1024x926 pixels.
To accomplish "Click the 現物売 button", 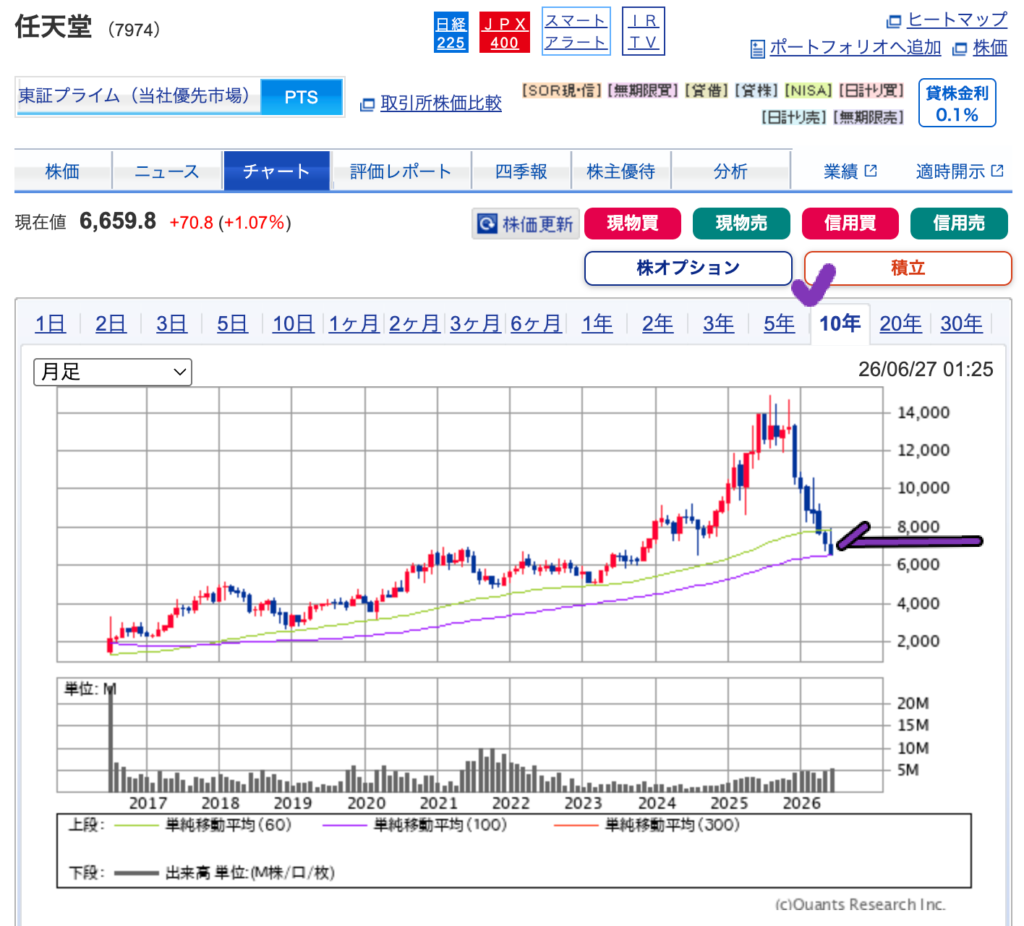I will [x=741, y=223].
